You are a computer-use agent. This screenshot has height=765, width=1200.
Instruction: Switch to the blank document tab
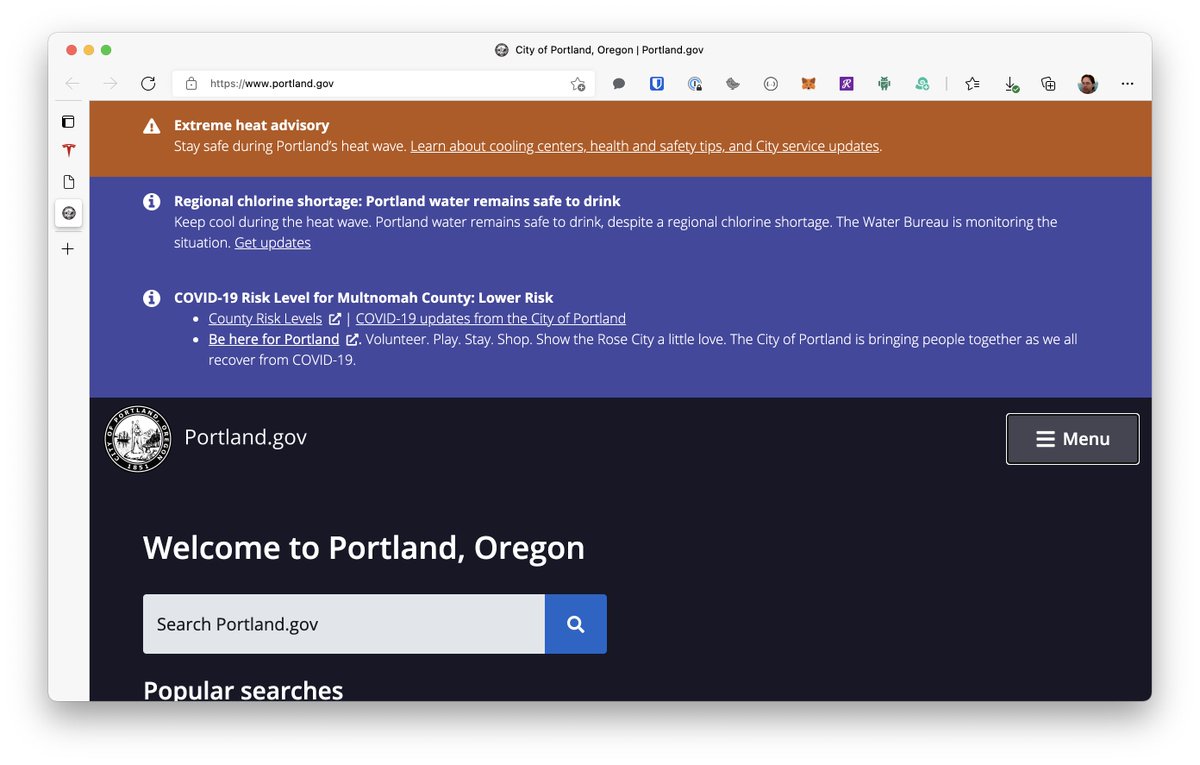pos(68,182)
